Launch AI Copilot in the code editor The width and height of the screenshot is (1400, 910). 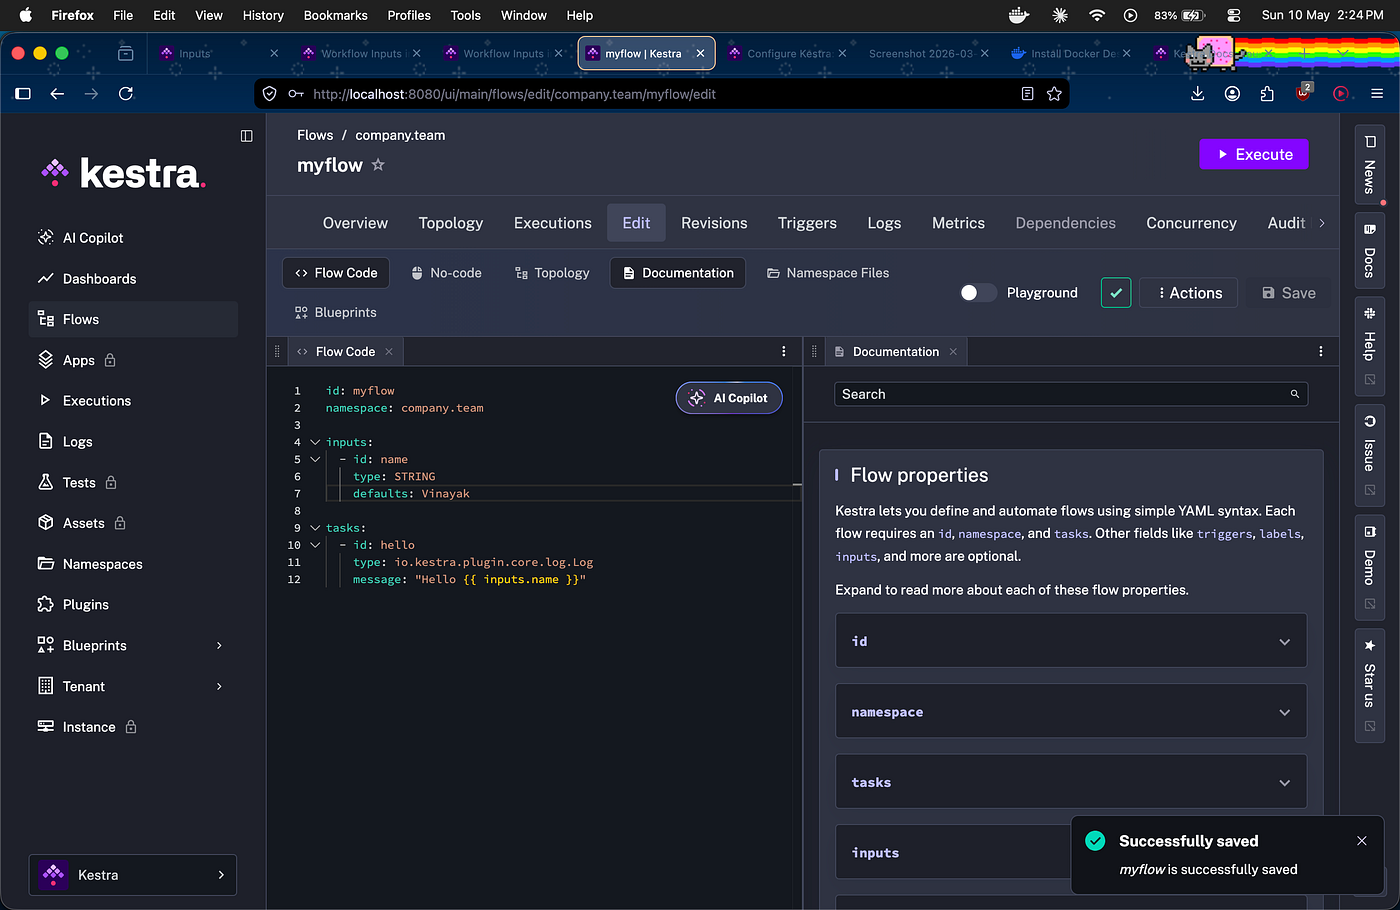pyautogui.click(x=729, y=398)
